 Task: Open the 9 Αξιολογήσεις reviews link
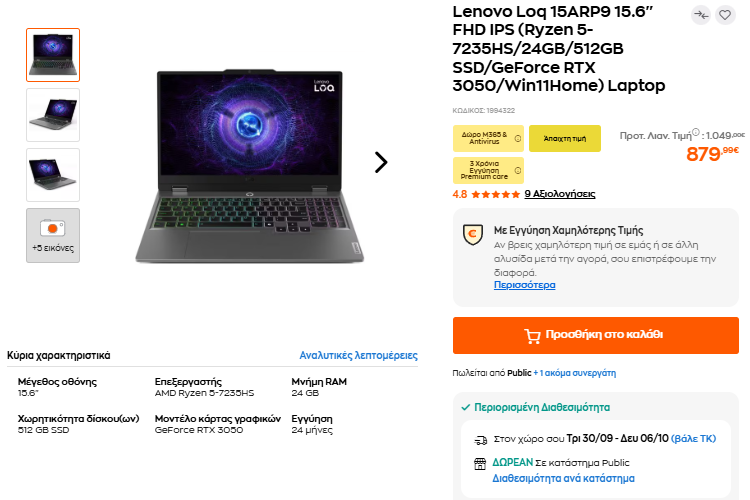click(559, 194)
